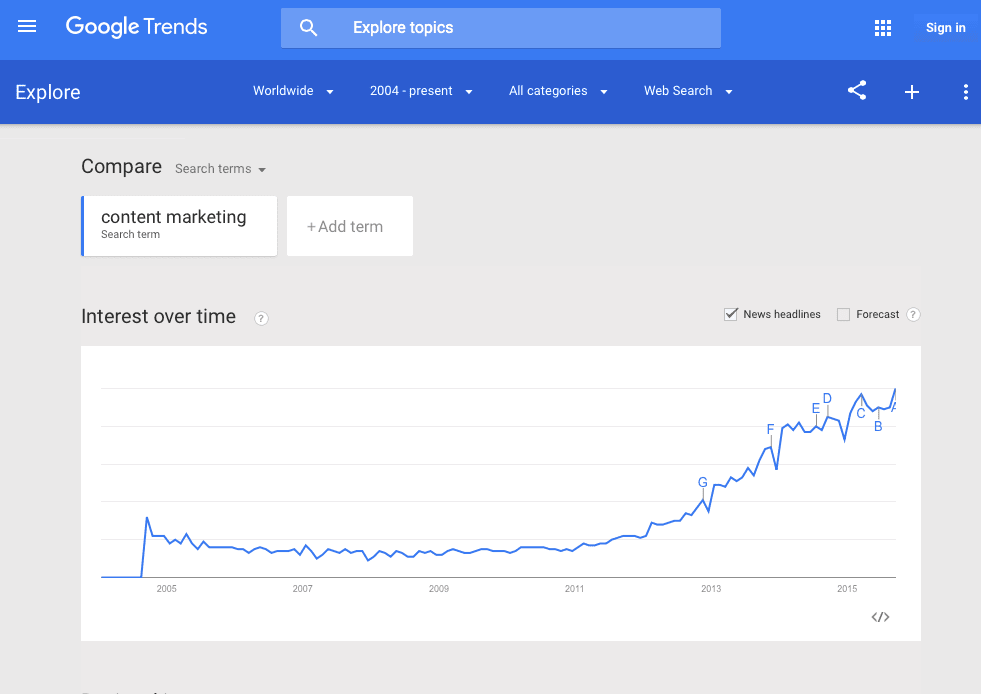Click the search magnifier icon
The width and height of the screenshot is (981, 694).
pyautogui.click(x=308, y=28)
